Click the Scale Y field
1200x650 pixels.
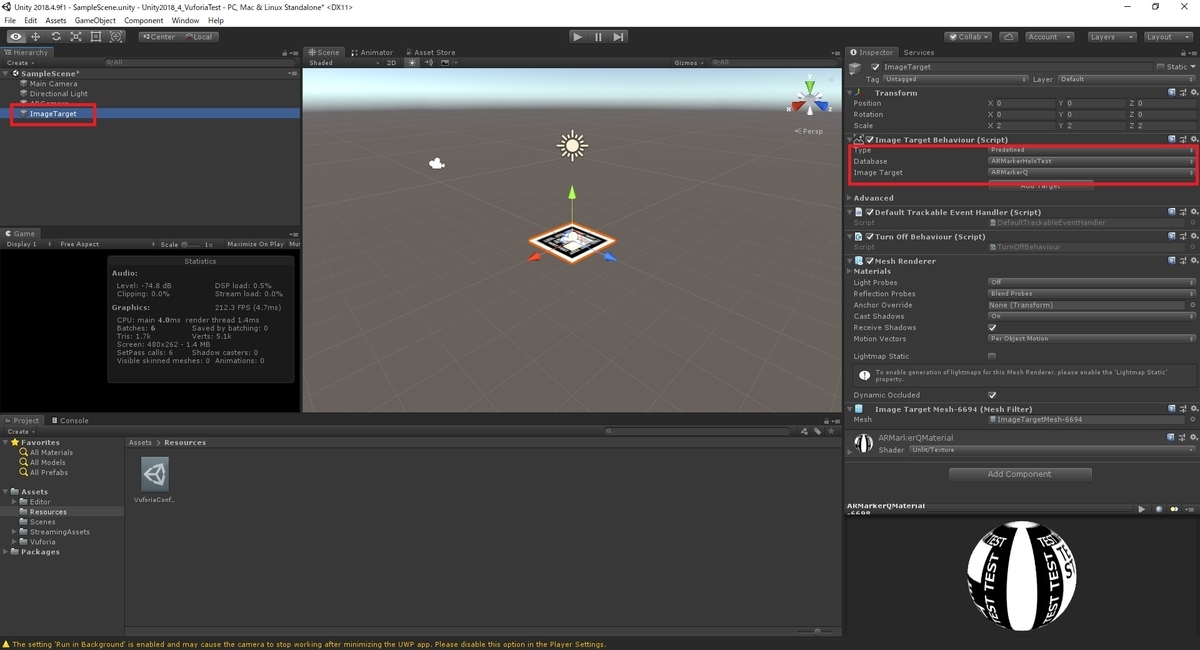(1094, 125)
